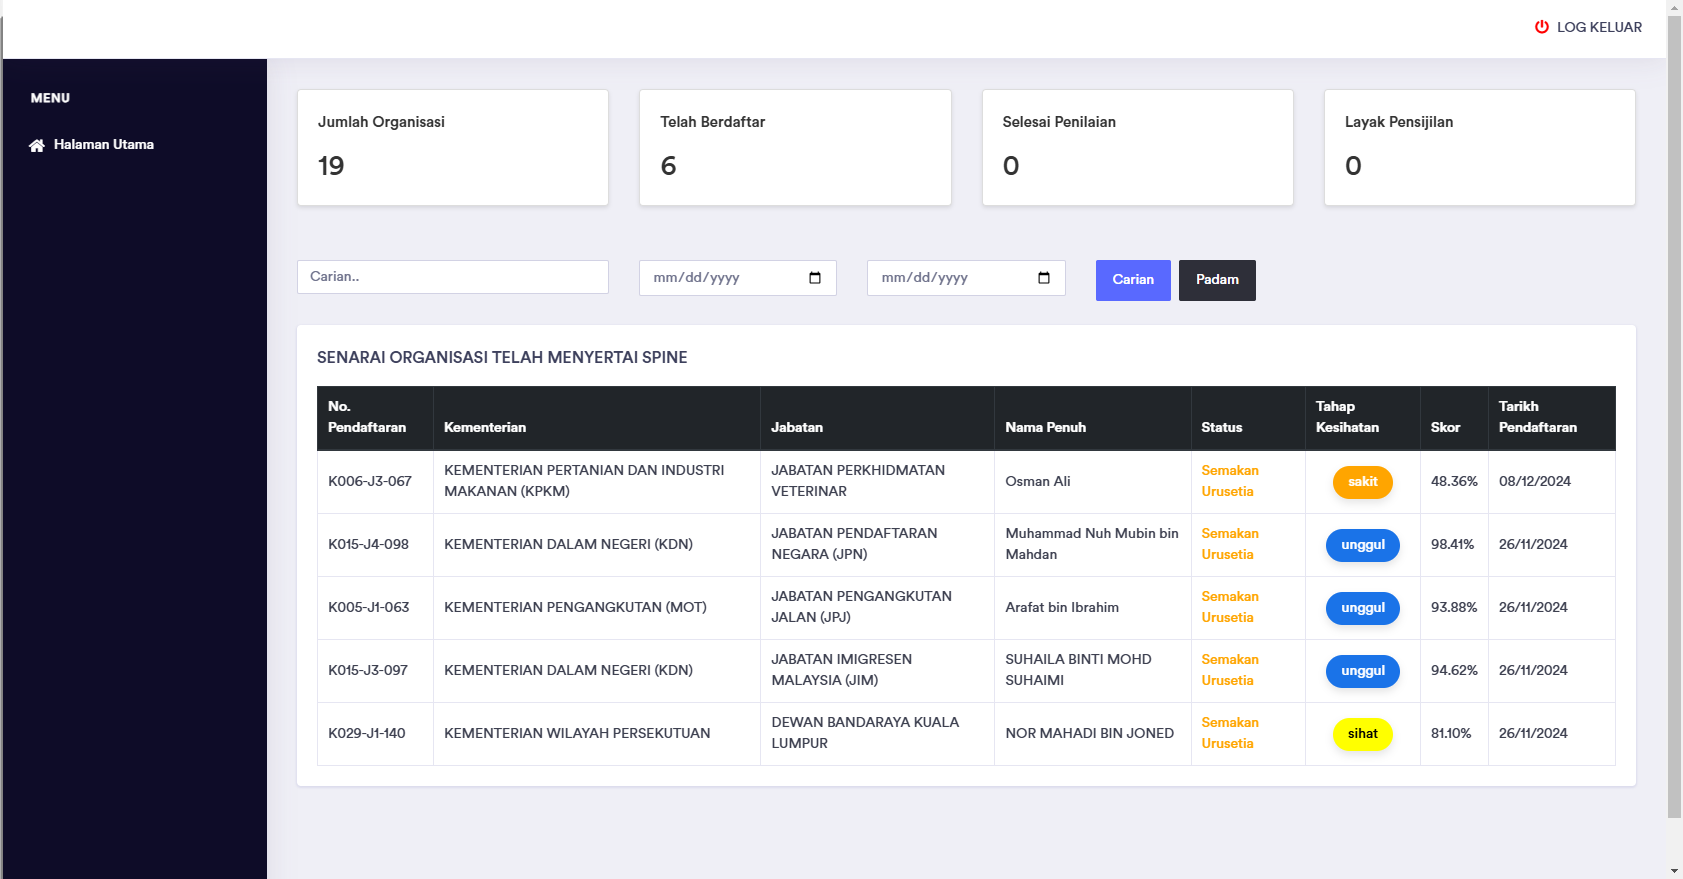Viewport: 1683px width, 879px height.
Task: Click the red power icon for logout
Action: click(1541, 27)
